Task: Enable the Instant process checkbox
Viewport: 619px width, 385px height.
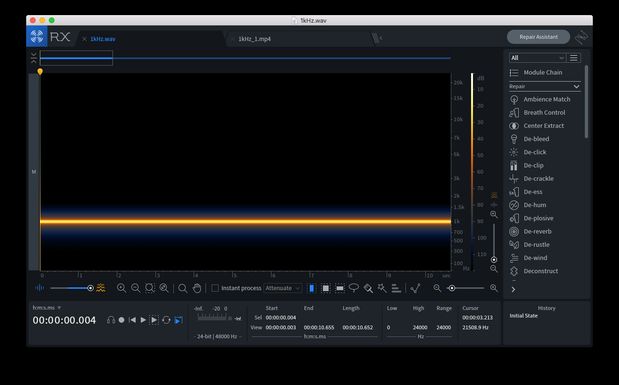Action: coord(215,288)
